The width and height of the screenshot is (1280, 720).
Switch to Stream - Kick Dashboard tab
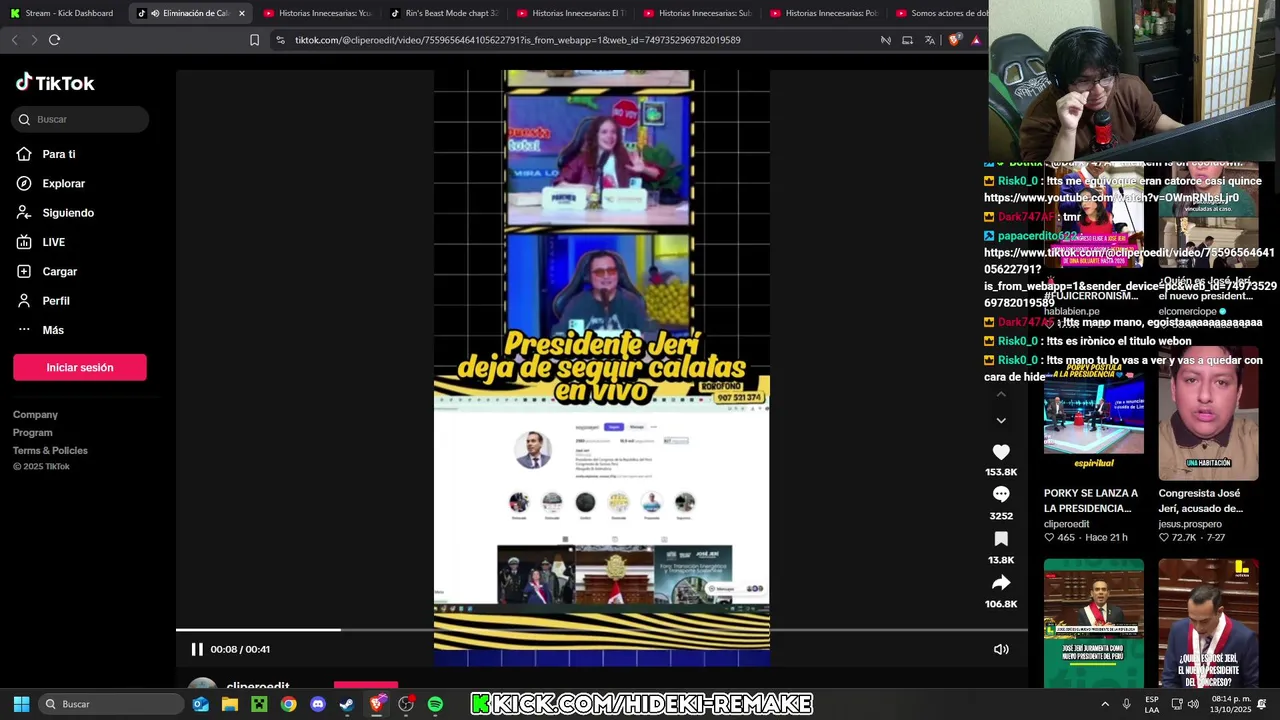pyautogui.click(x=63, y=13)
